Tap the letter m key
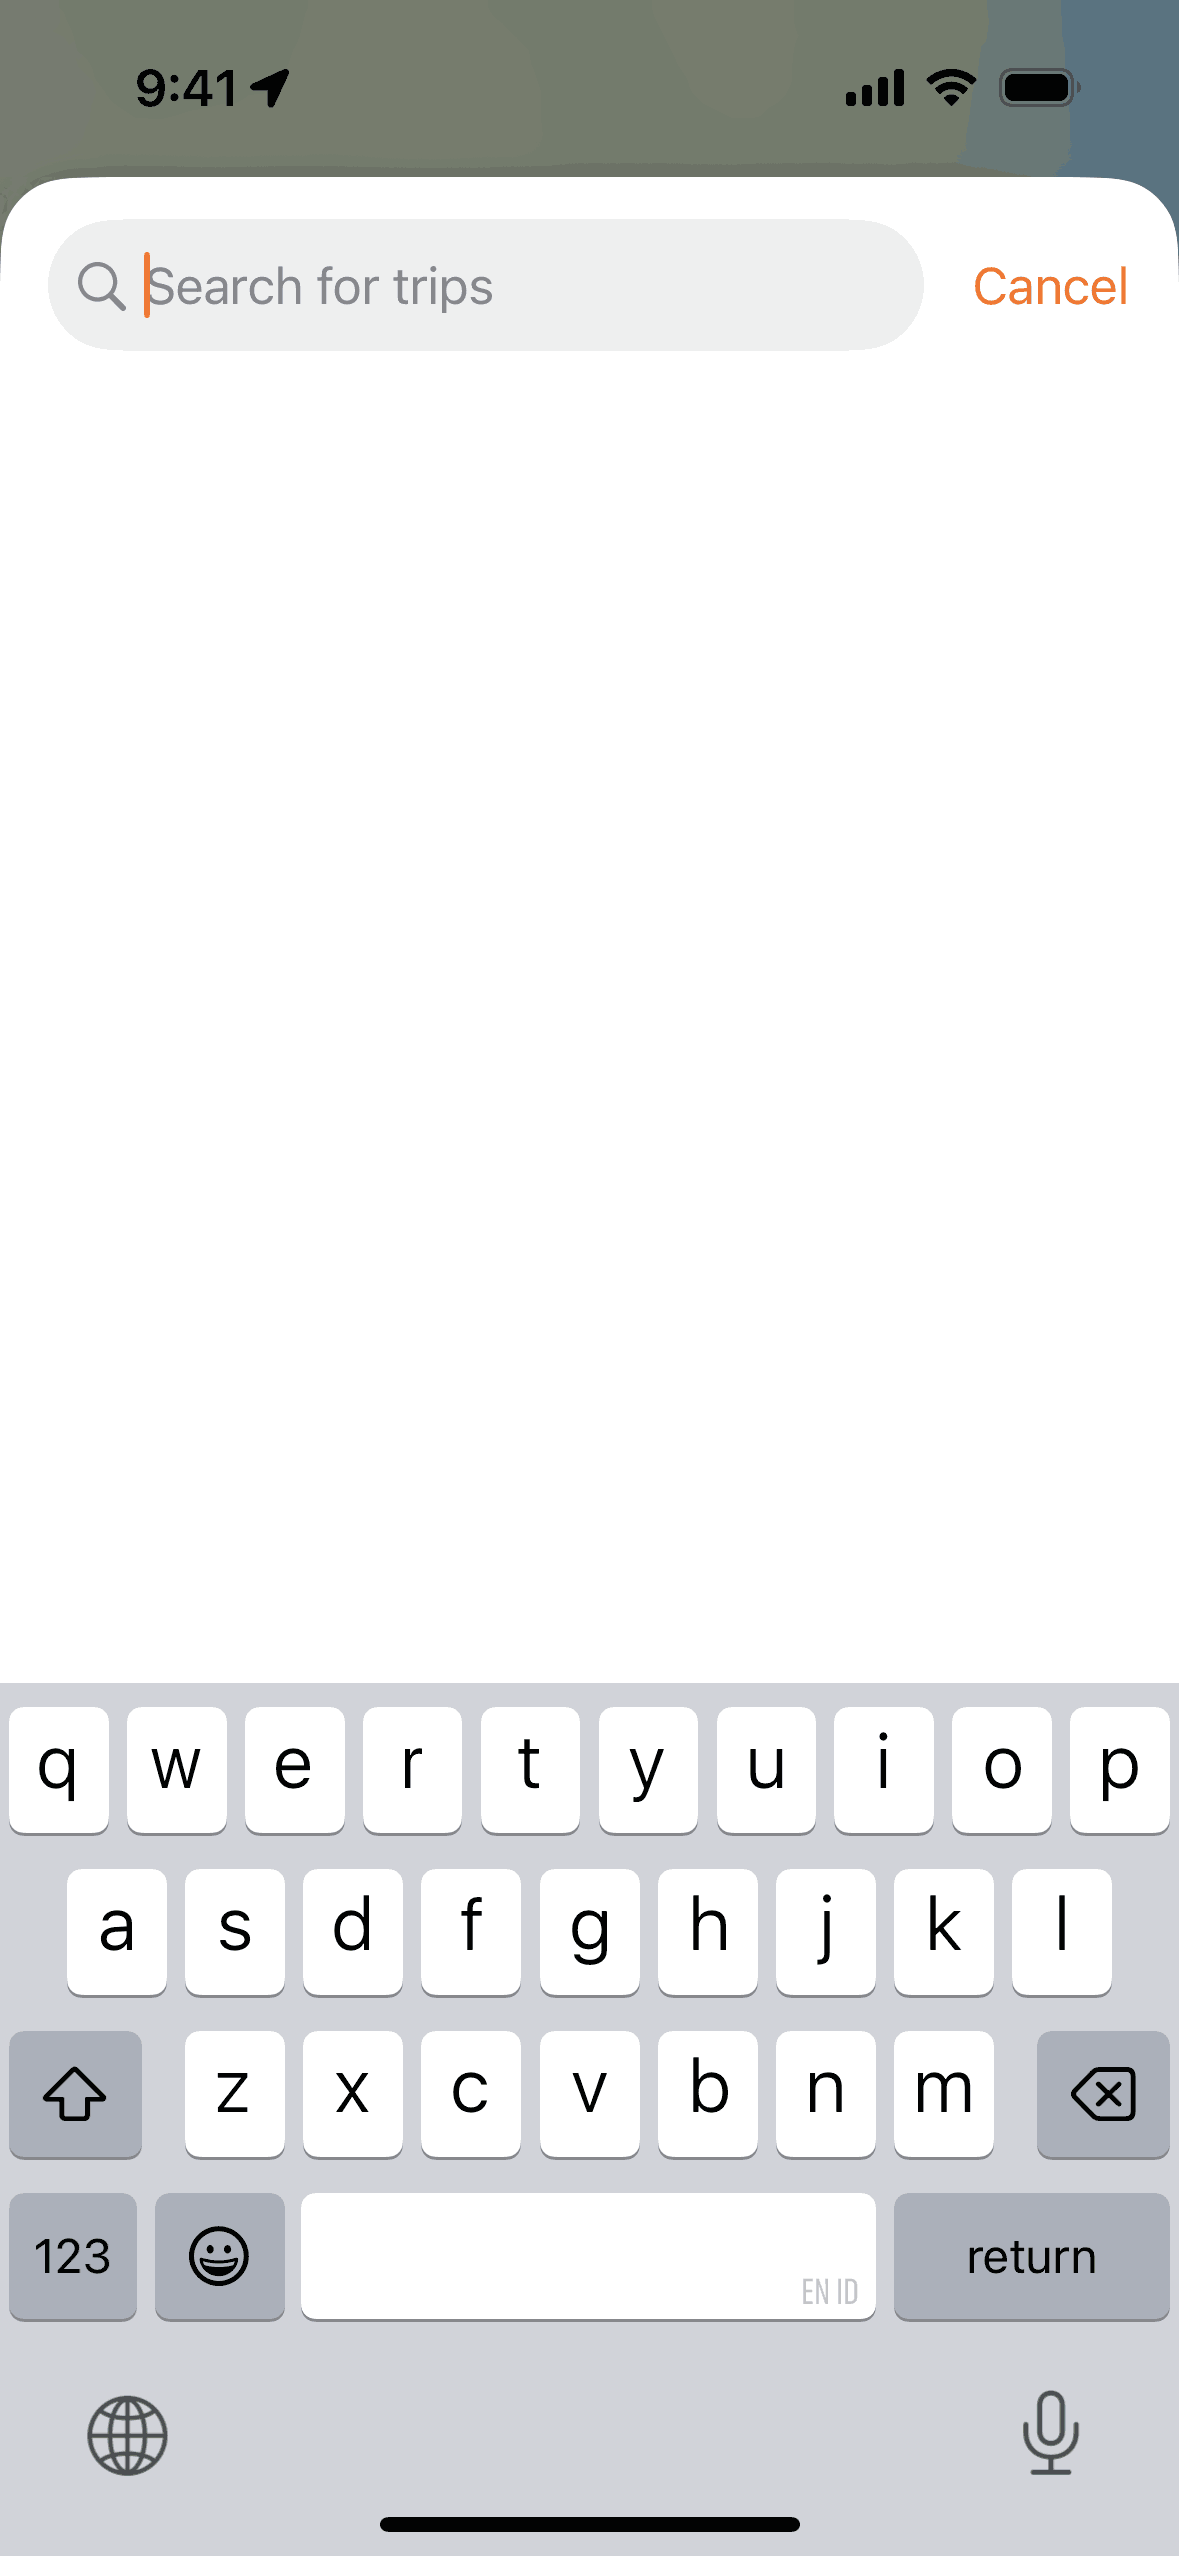1179x2556 pixels. pyautogui.click(x=943, y=2094)
